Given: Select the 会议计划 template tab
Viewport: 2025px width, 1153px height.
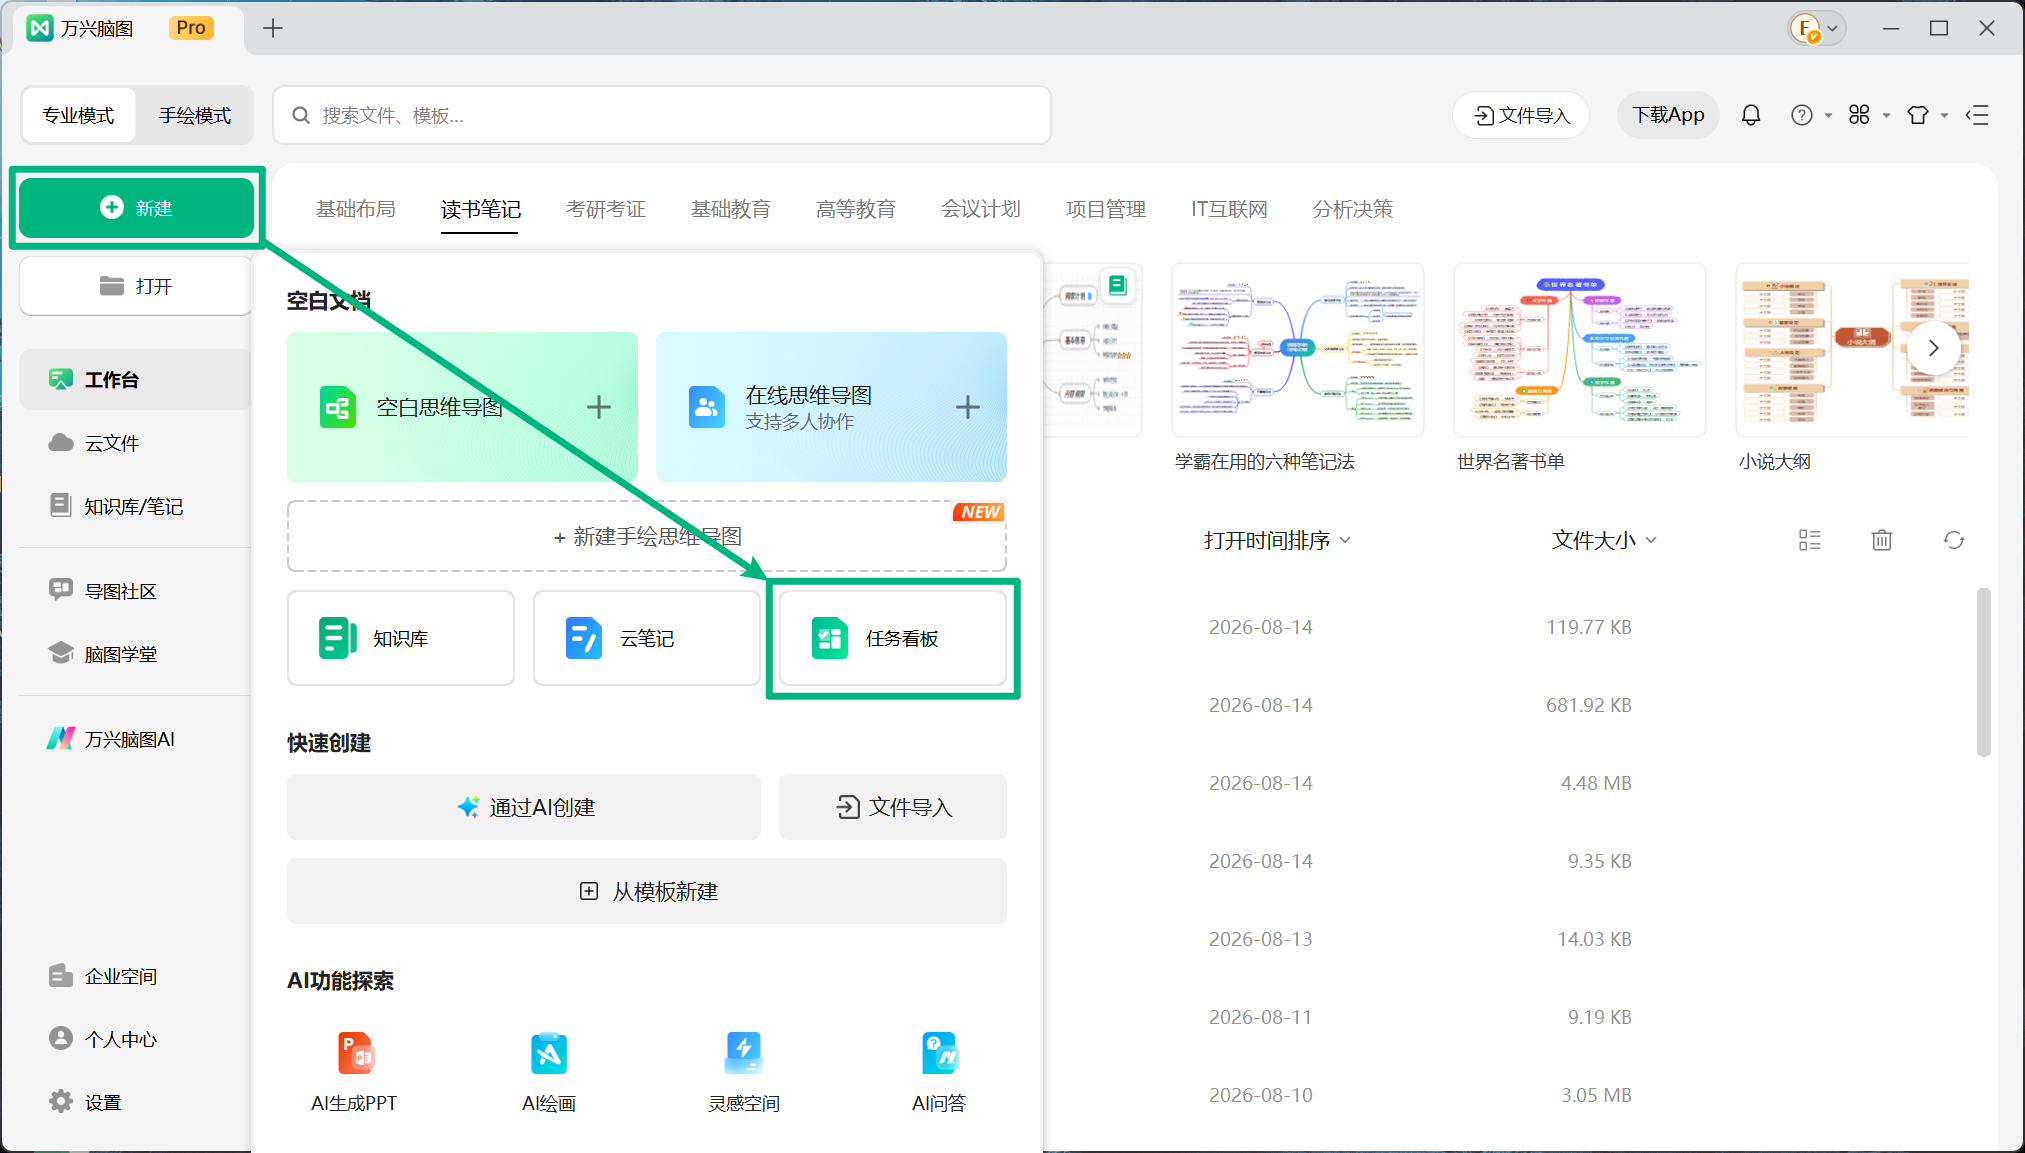Looking at the screenshot, I should [x=981, y=209].
